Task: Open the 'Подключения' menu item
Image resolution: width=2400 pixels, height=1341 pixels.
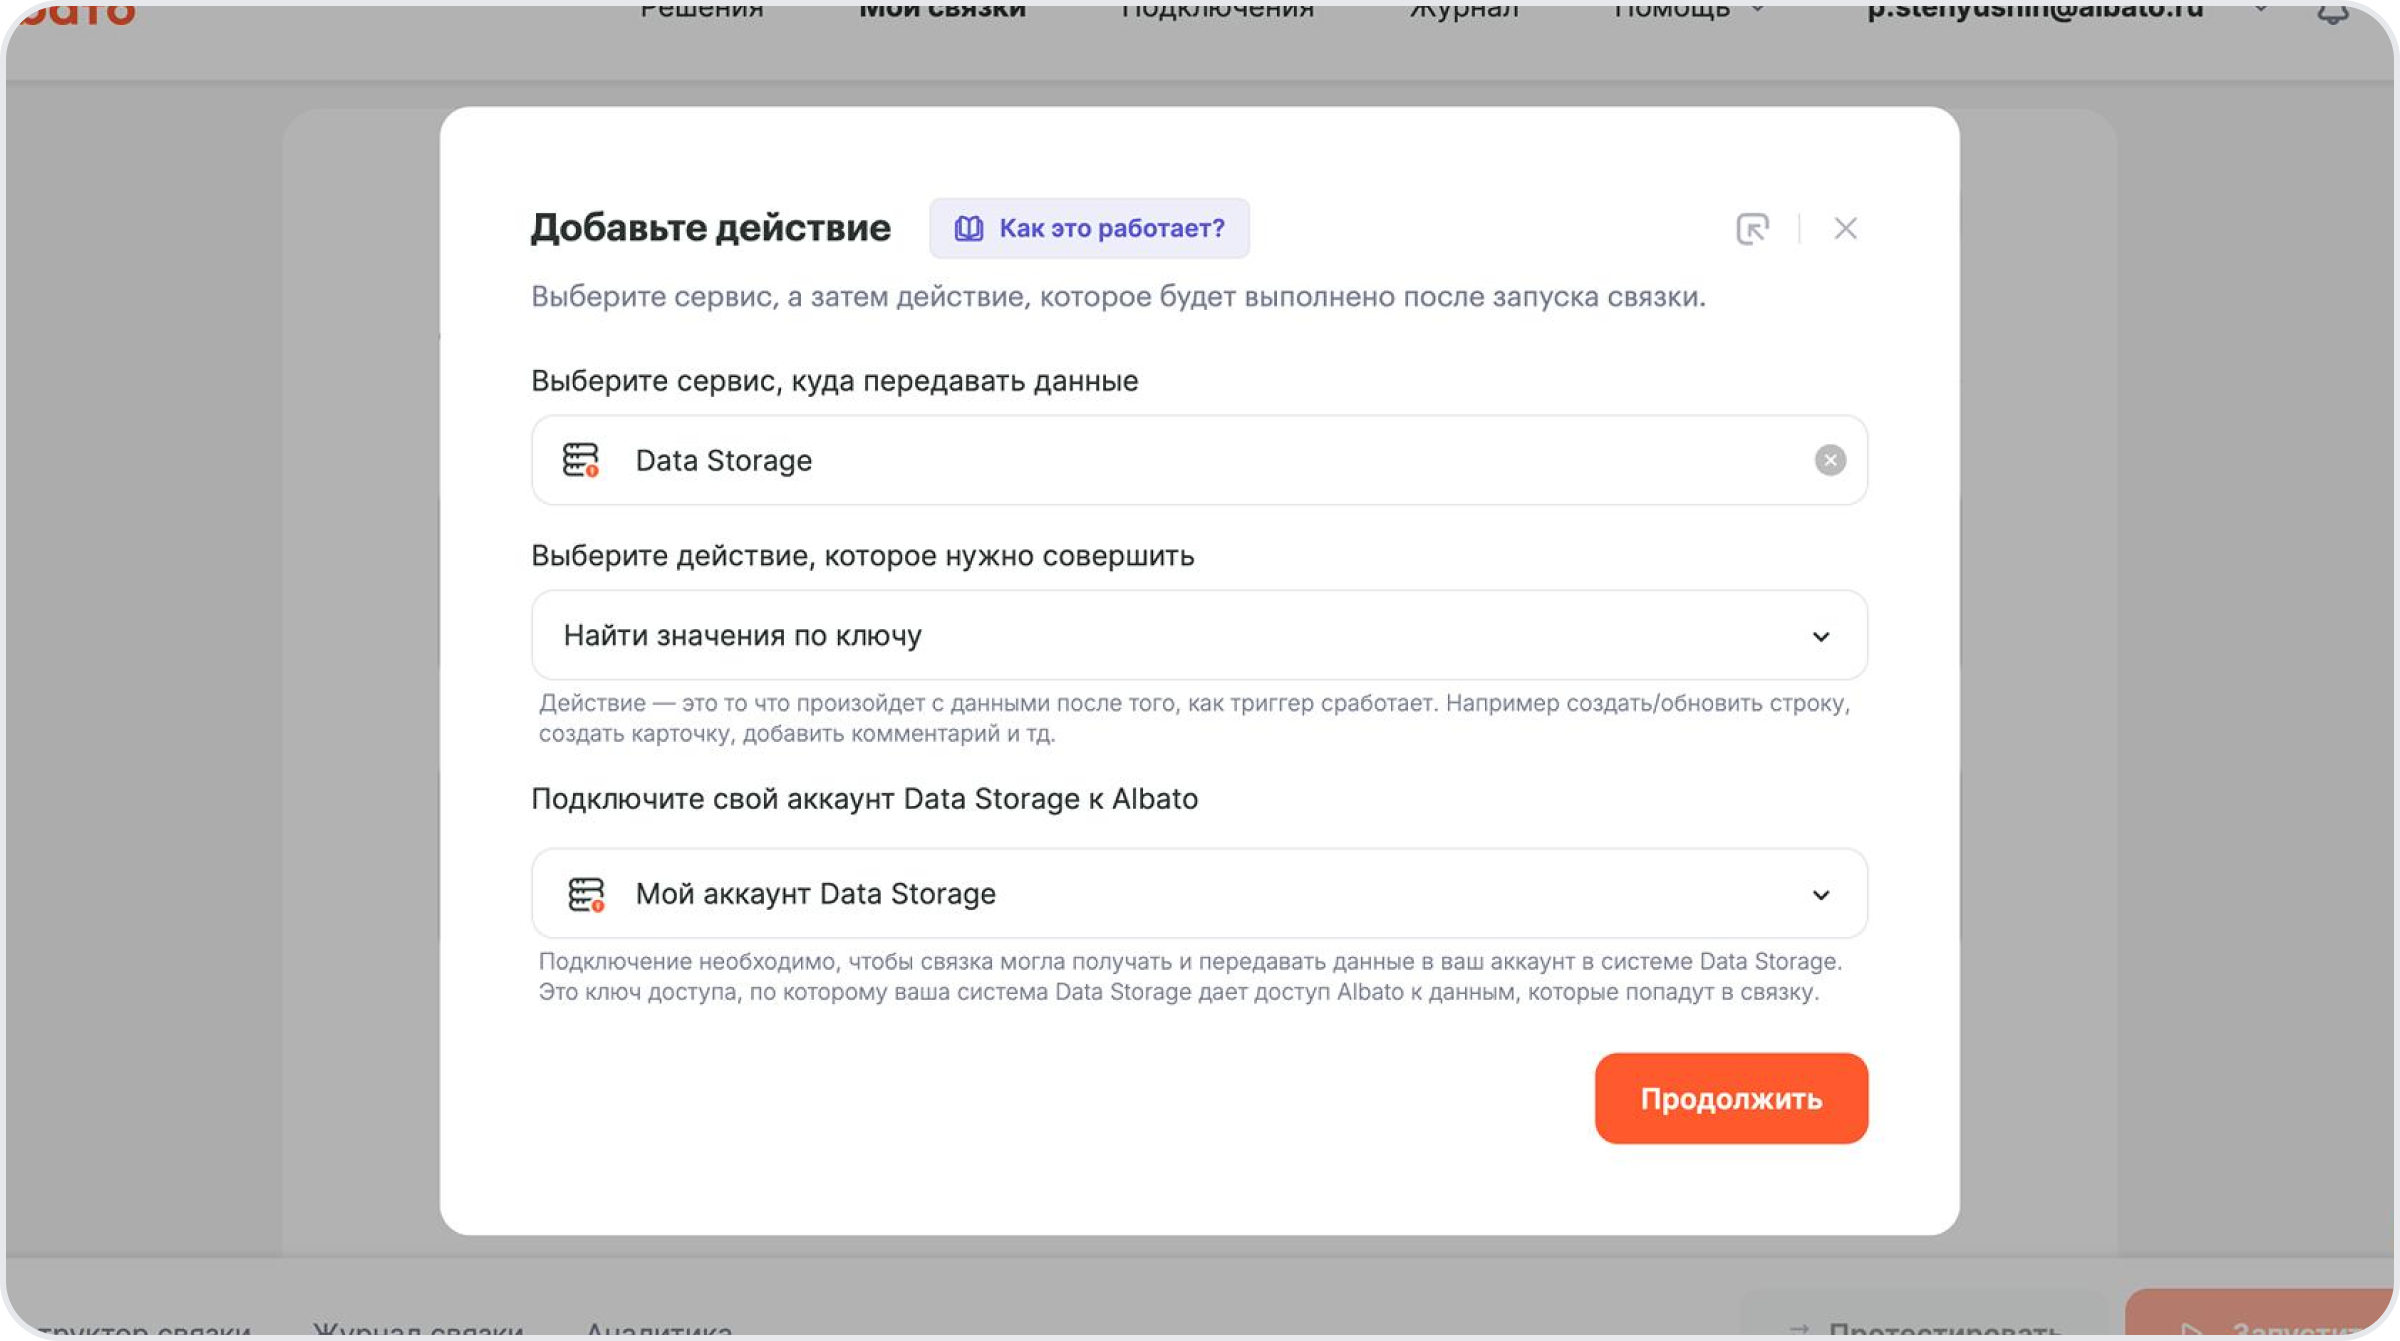Action: [x=1217, y=10]
